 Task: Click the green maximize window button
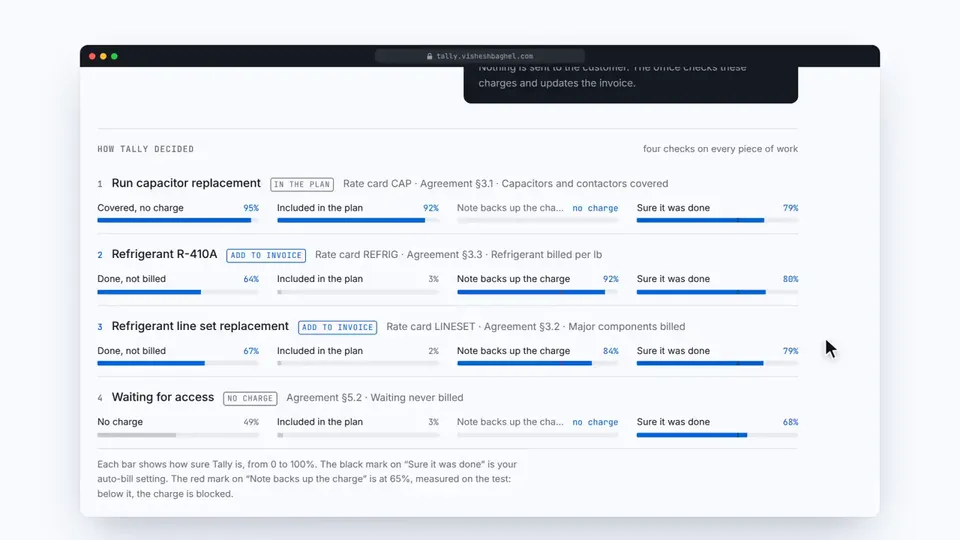click(x=114, y=56)
